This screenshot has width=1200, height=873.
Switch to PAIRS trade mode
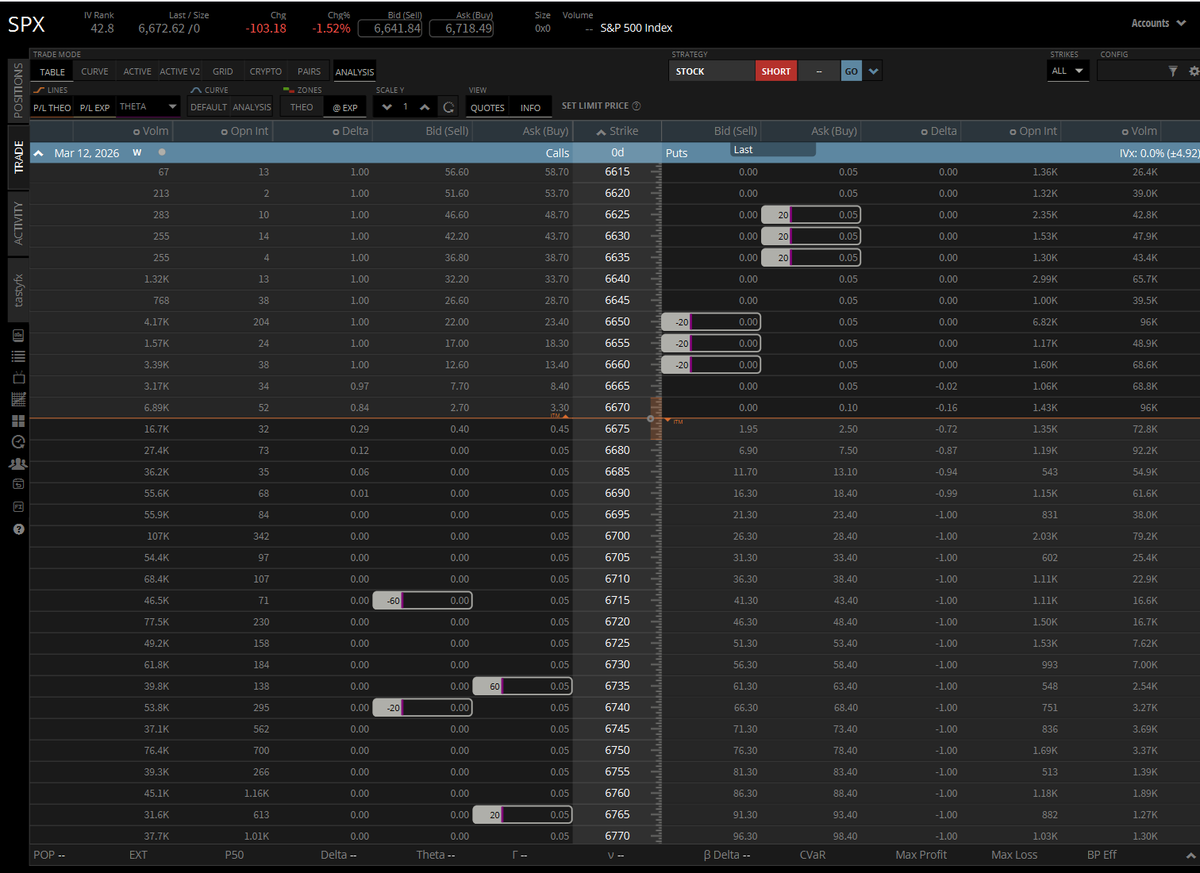(x=309, y=72)
